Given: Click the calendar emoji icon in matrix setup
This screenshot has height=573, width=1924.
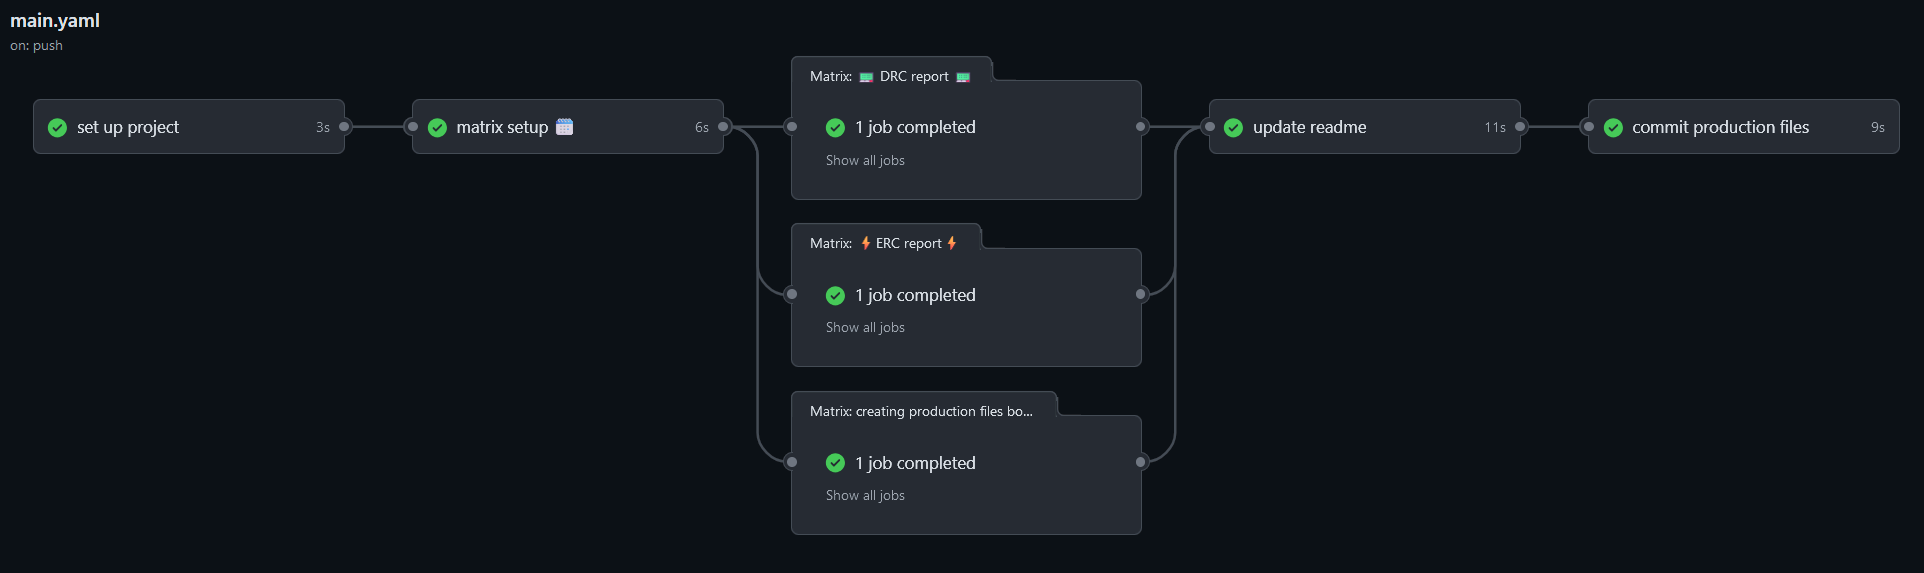Looking at the screenshot, I should (x=564, y=126).
